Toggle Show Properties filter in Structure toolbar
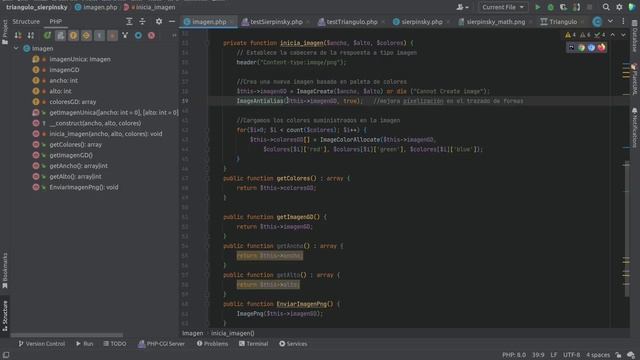The image size is (640, 360). click(x=60, y=36)
